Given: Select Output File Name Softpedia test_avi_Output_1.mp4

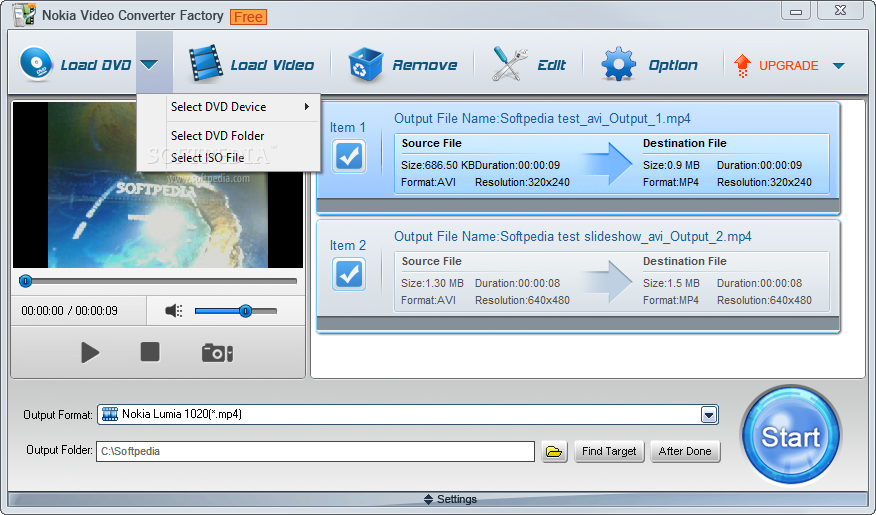Looking at the screenshot, I should pos(542,118).
